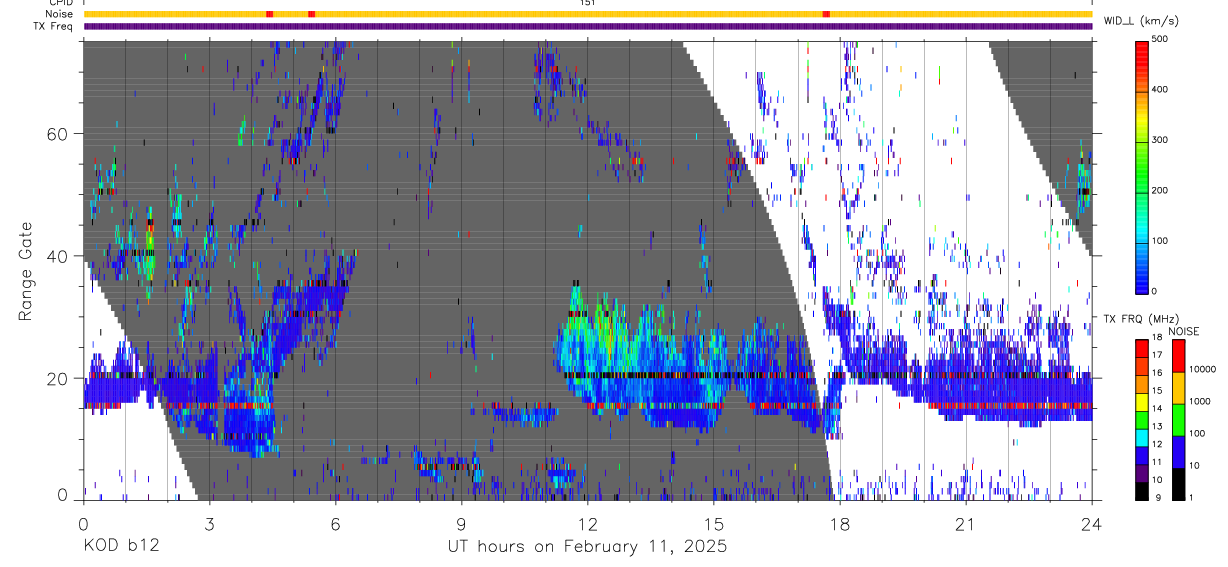Click the 10000 label in NOISE legend

1203,370
